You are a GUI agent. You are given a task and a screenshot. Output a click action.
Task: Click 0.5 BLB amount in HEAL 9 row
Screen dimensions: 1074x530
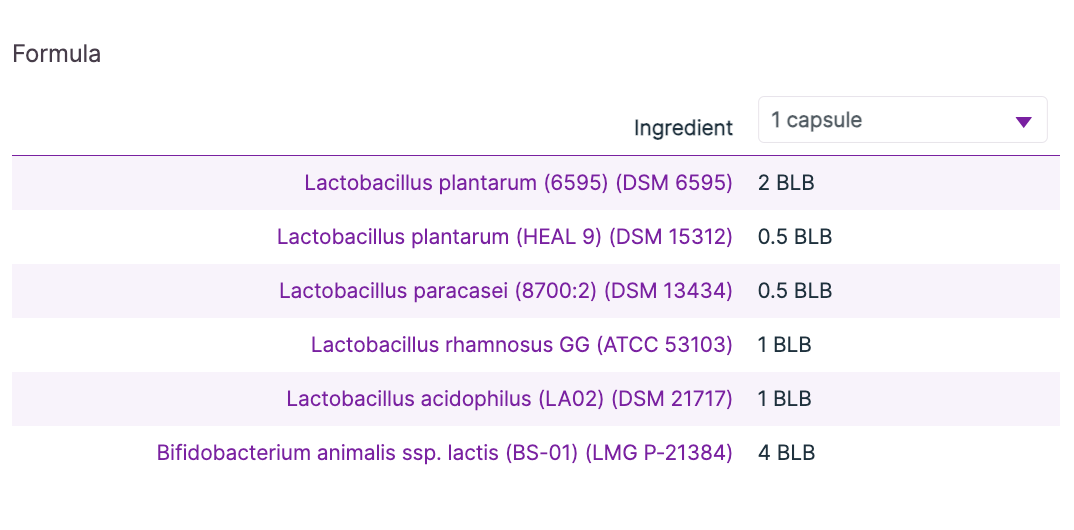pos(795,237)
